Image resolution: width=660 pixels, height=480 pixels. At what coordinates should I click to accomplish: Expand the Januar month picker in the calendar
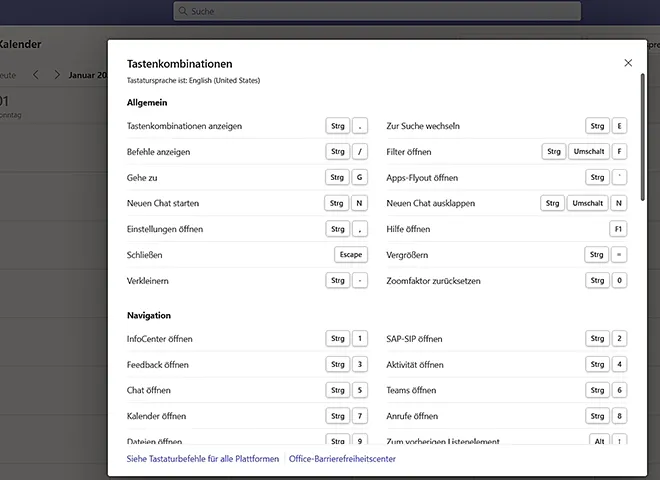(88, 75)
